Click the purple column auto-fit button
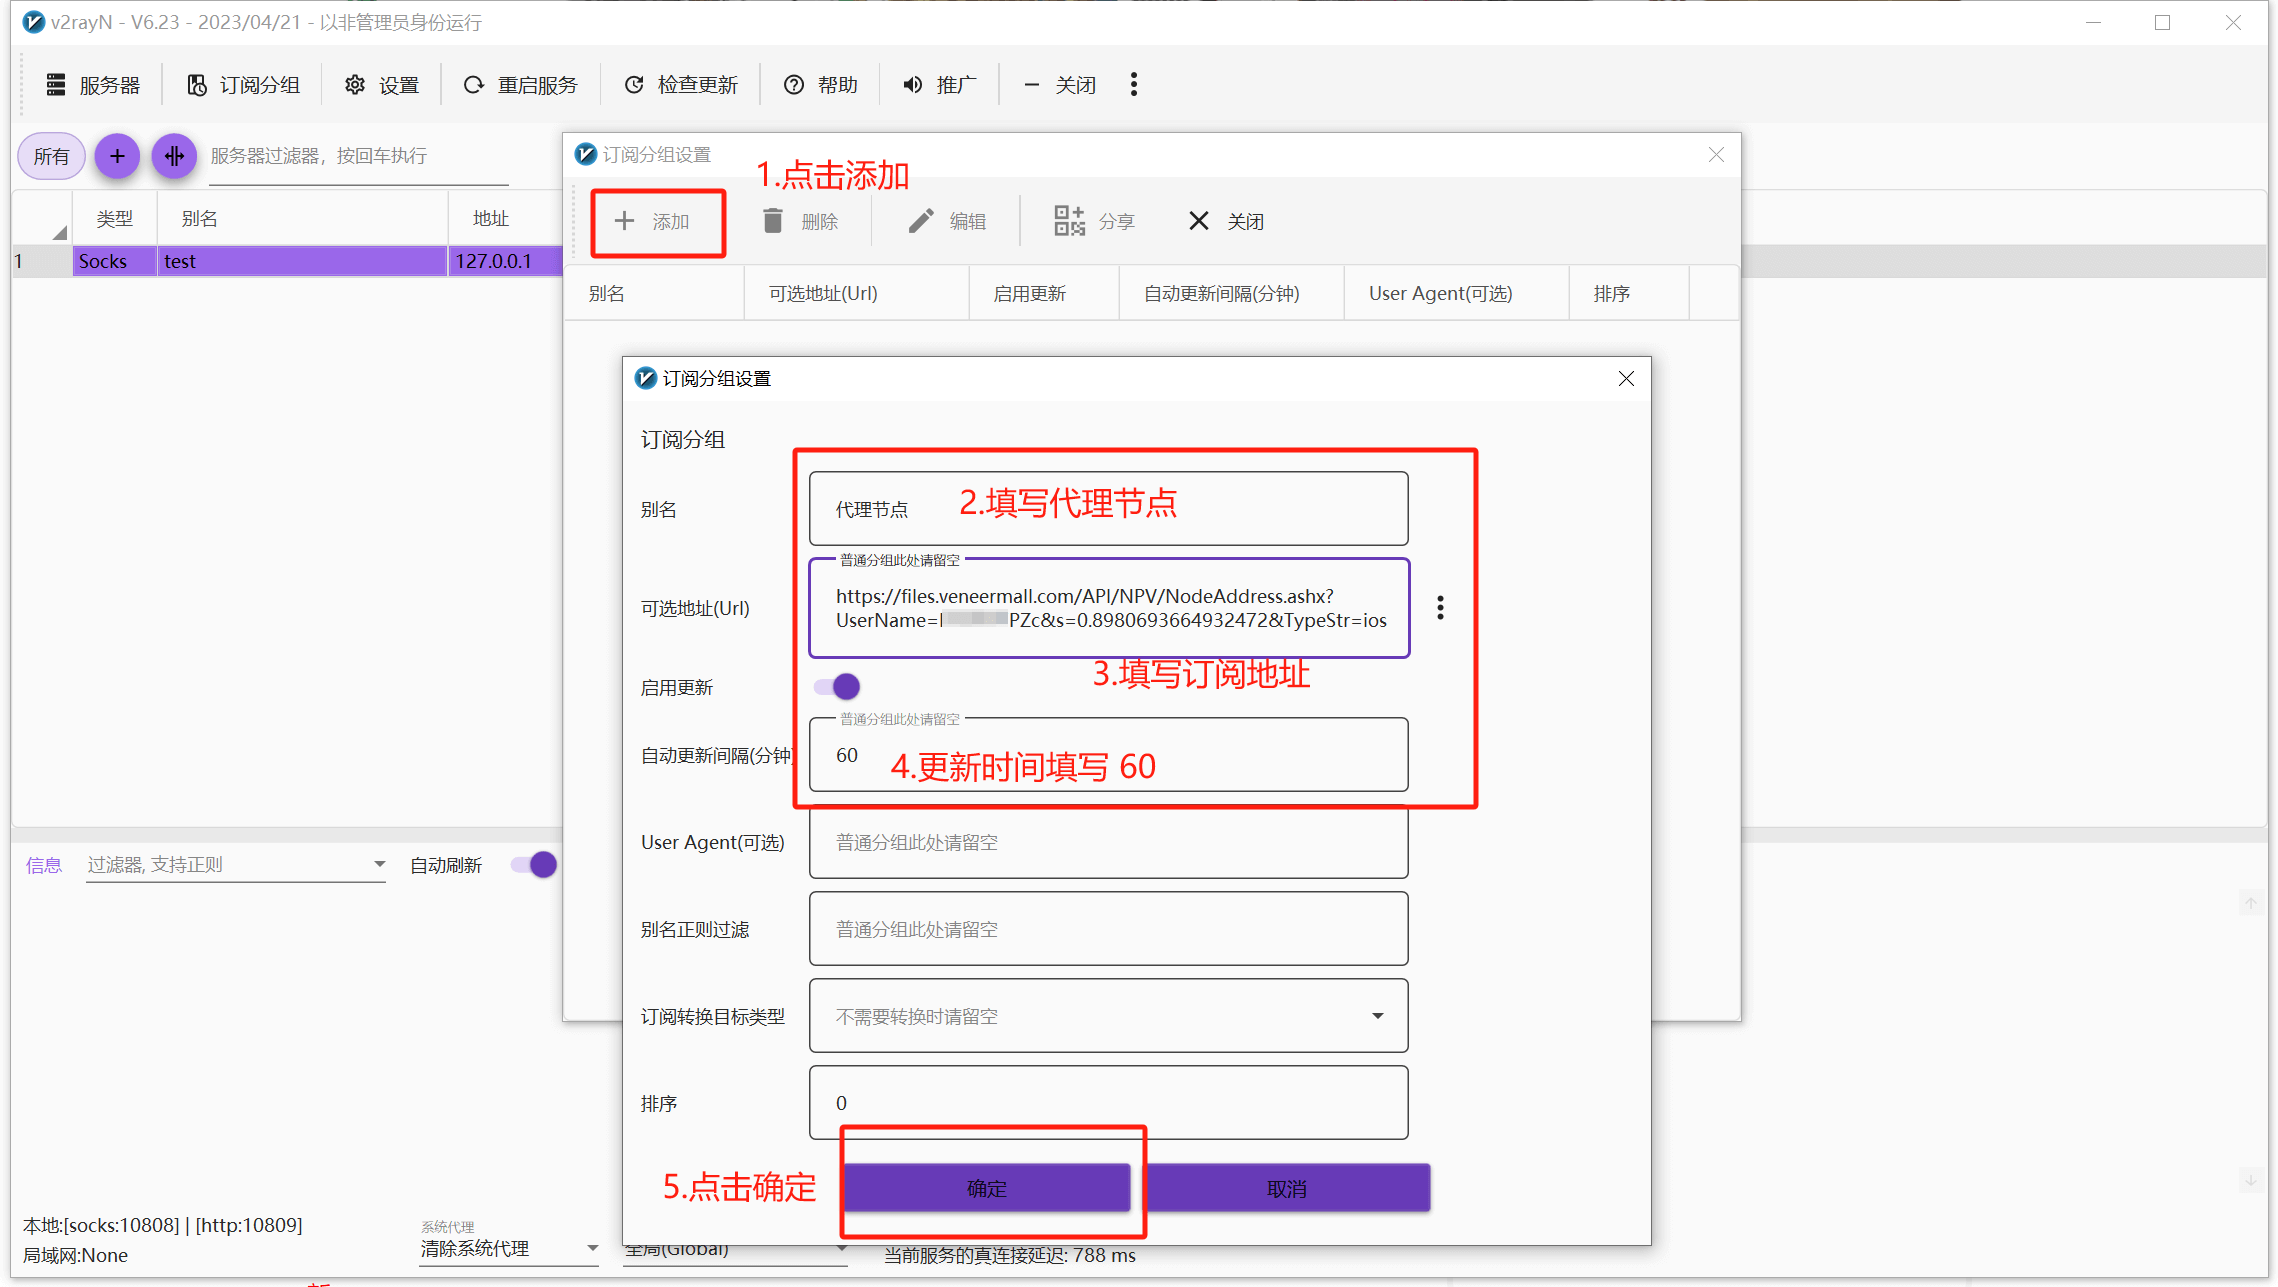Image resolution: width=2278 pixels, height=1287 pixels. click(x=174, y=156)
